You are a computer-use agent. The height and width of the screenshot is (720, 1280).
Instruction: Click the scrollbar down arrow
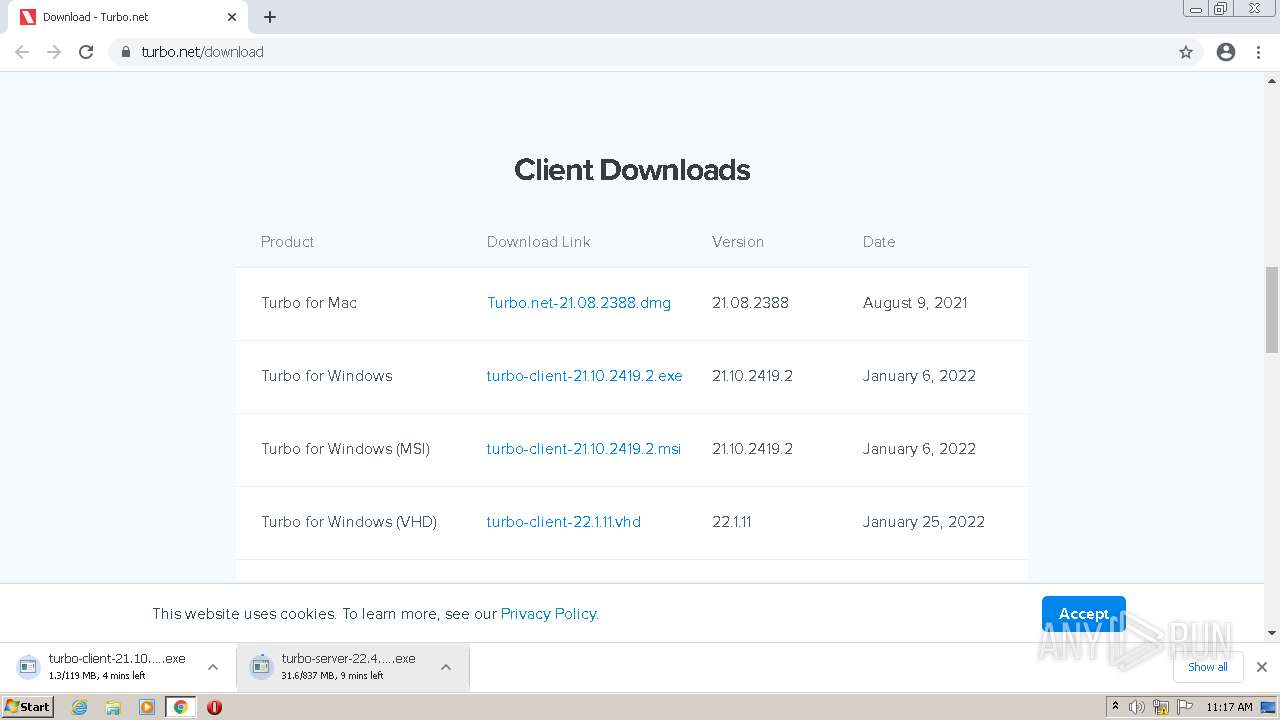pyautogui.click(x=1272, y=633)
